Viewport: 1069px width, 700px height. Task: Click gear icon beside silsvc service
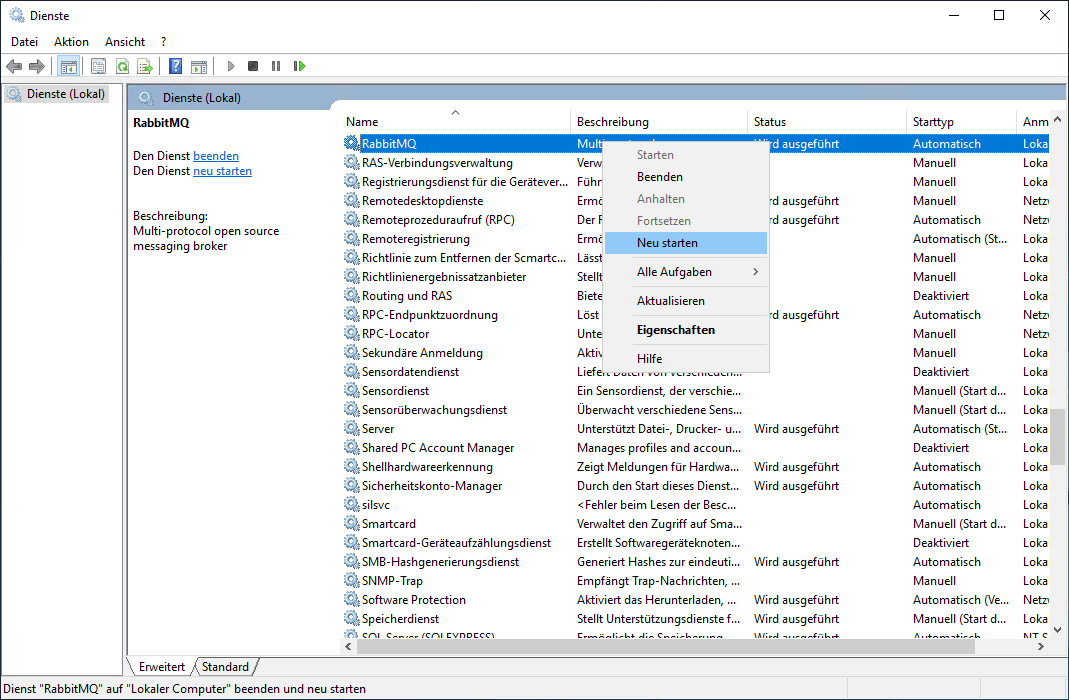pos(351,504)
